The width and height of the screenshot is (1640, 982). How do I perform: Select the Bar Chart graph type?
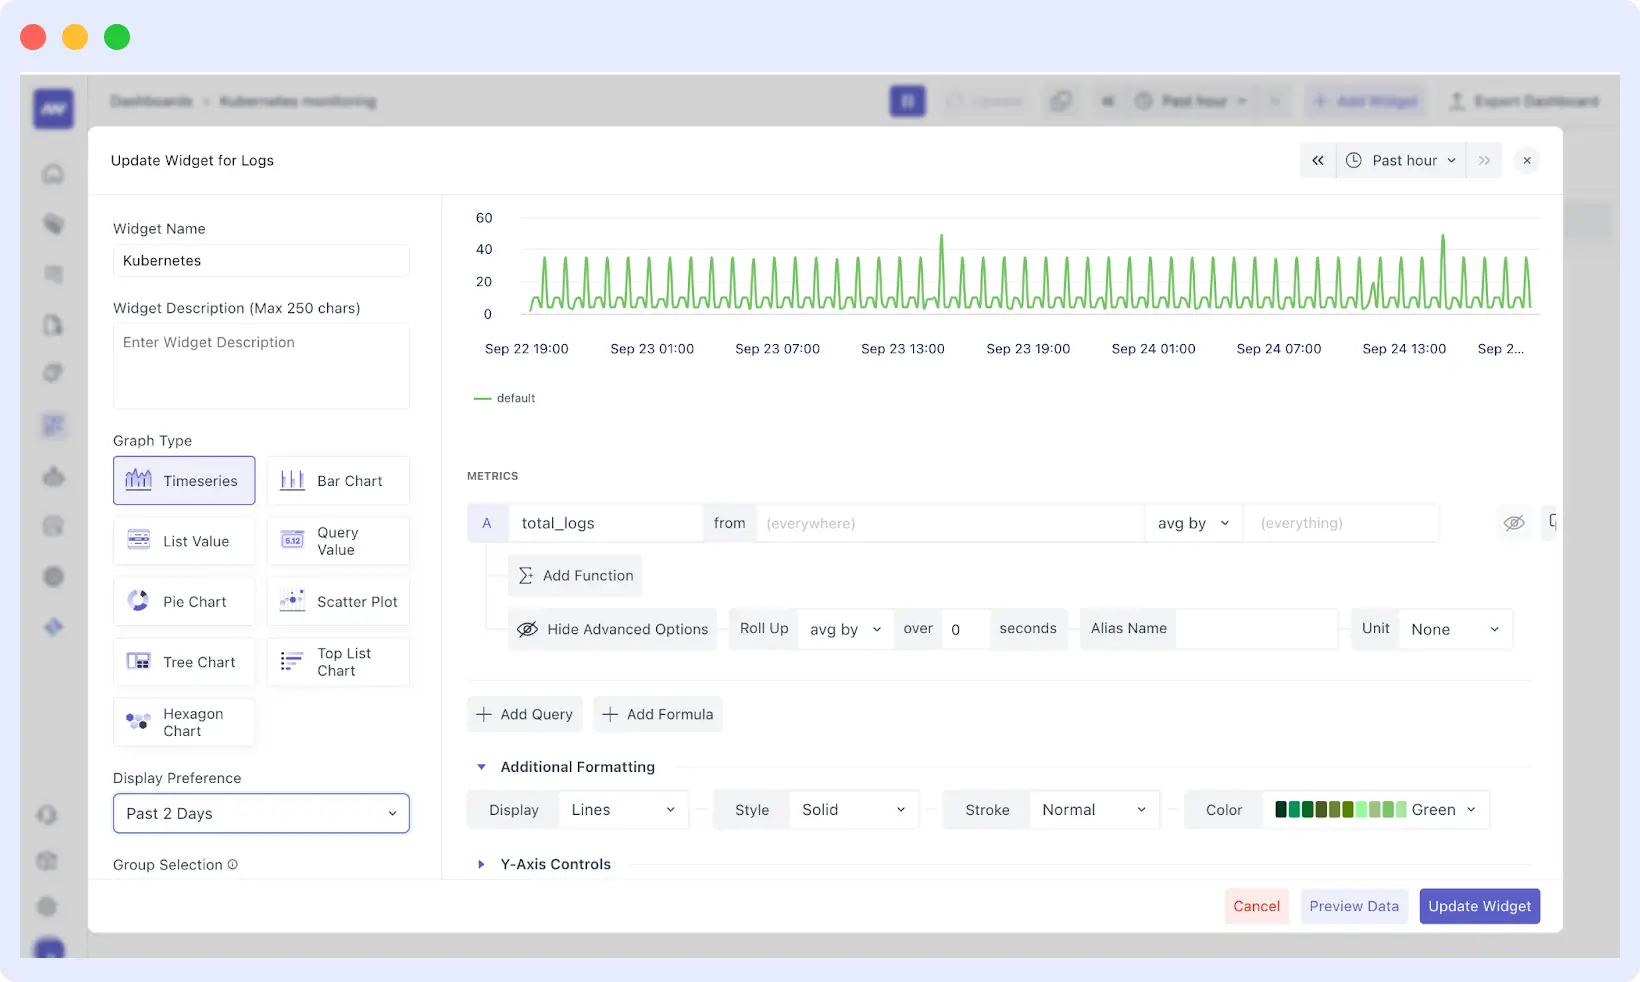click(x=338, y=480)
